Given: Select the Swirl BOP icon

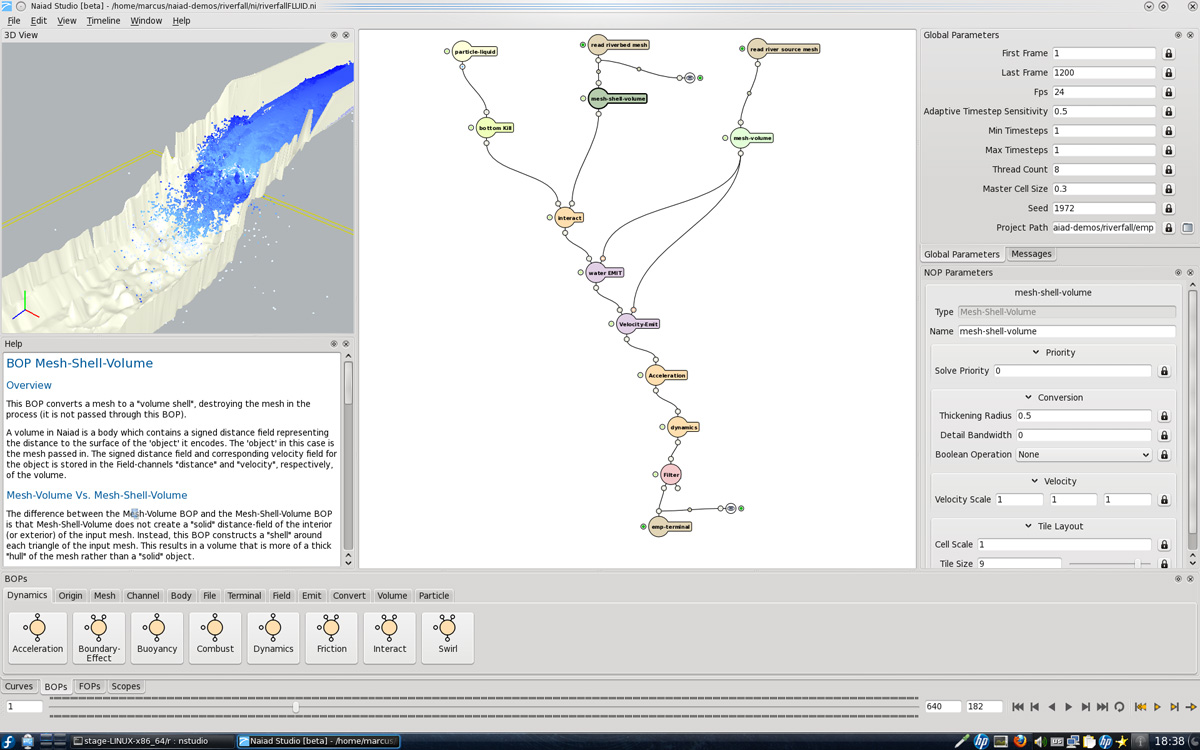Looking at the screenshot, I should [x=447, y=637].
